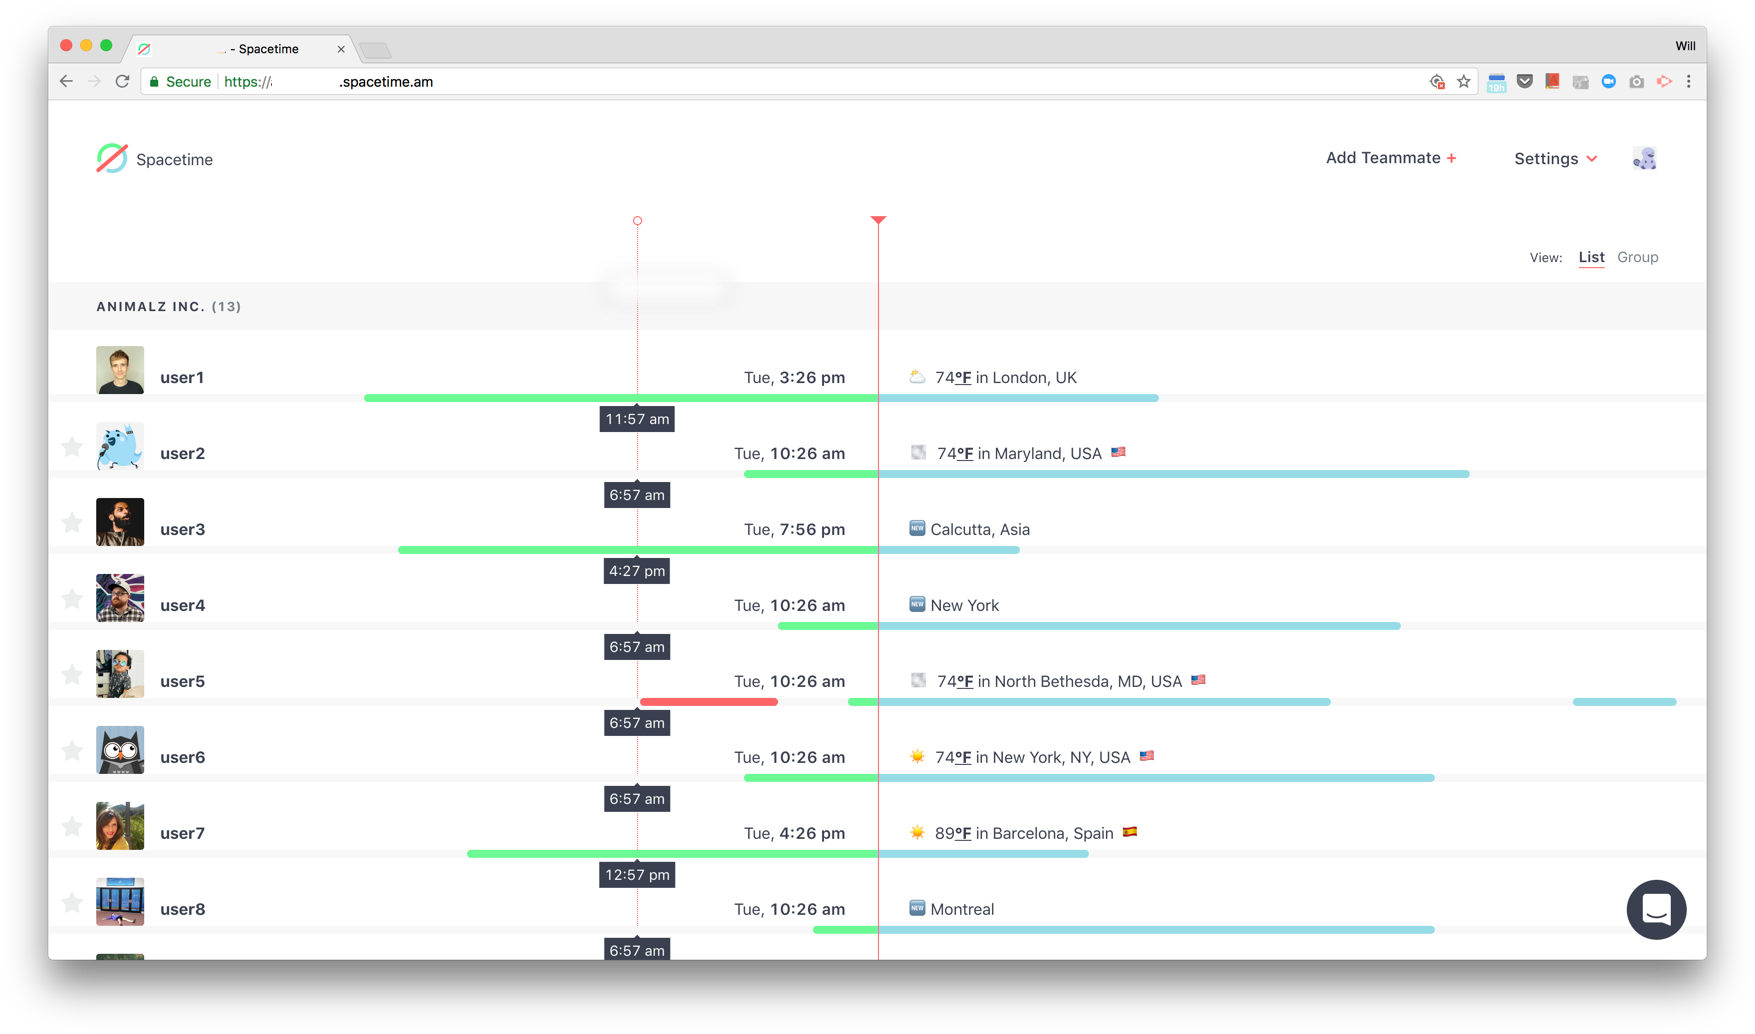Close the Spacetime browser tab

(x=341, y=49)
